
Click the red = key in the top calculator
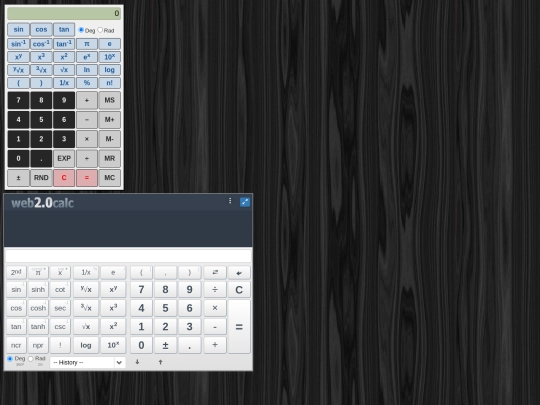87,178
